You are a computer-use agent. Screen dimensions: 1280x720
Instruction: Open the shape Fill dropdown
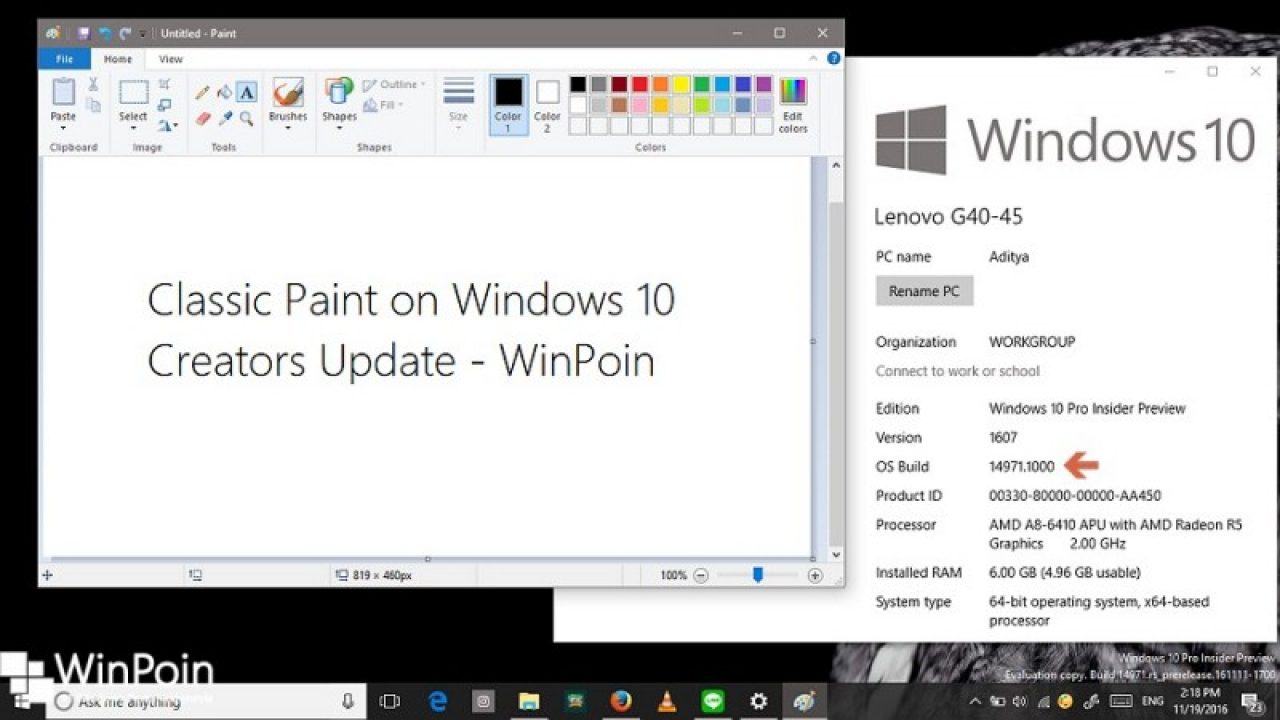point(384,105)
